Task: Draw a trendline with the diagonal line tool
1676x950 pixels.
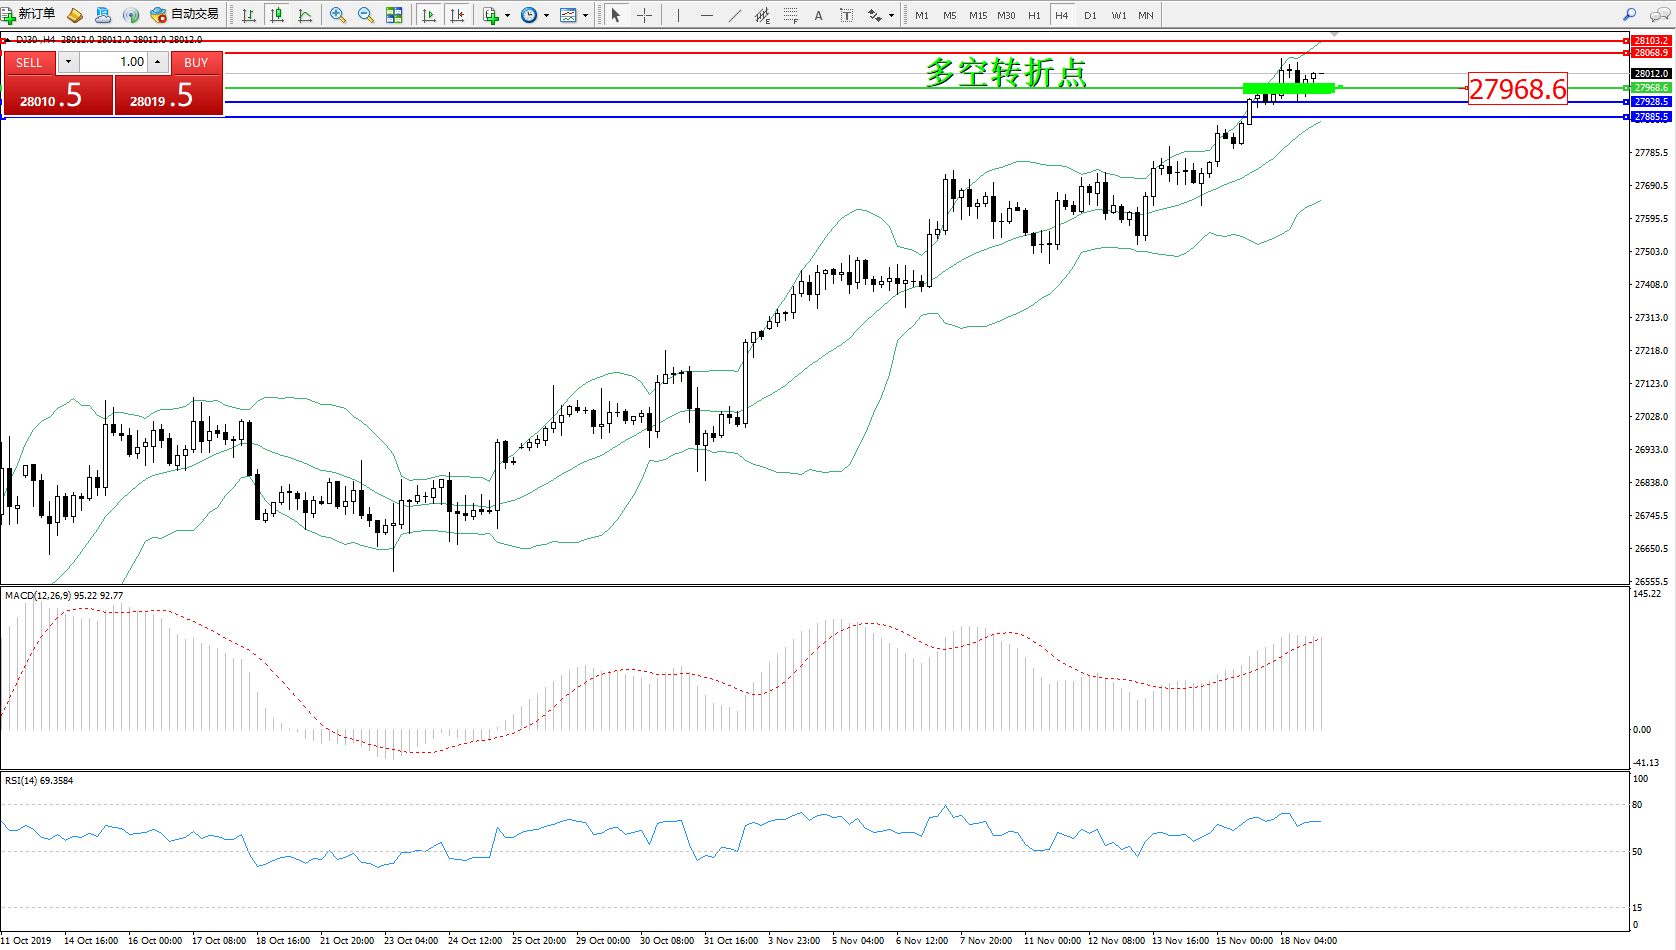Action: (735, 15)
